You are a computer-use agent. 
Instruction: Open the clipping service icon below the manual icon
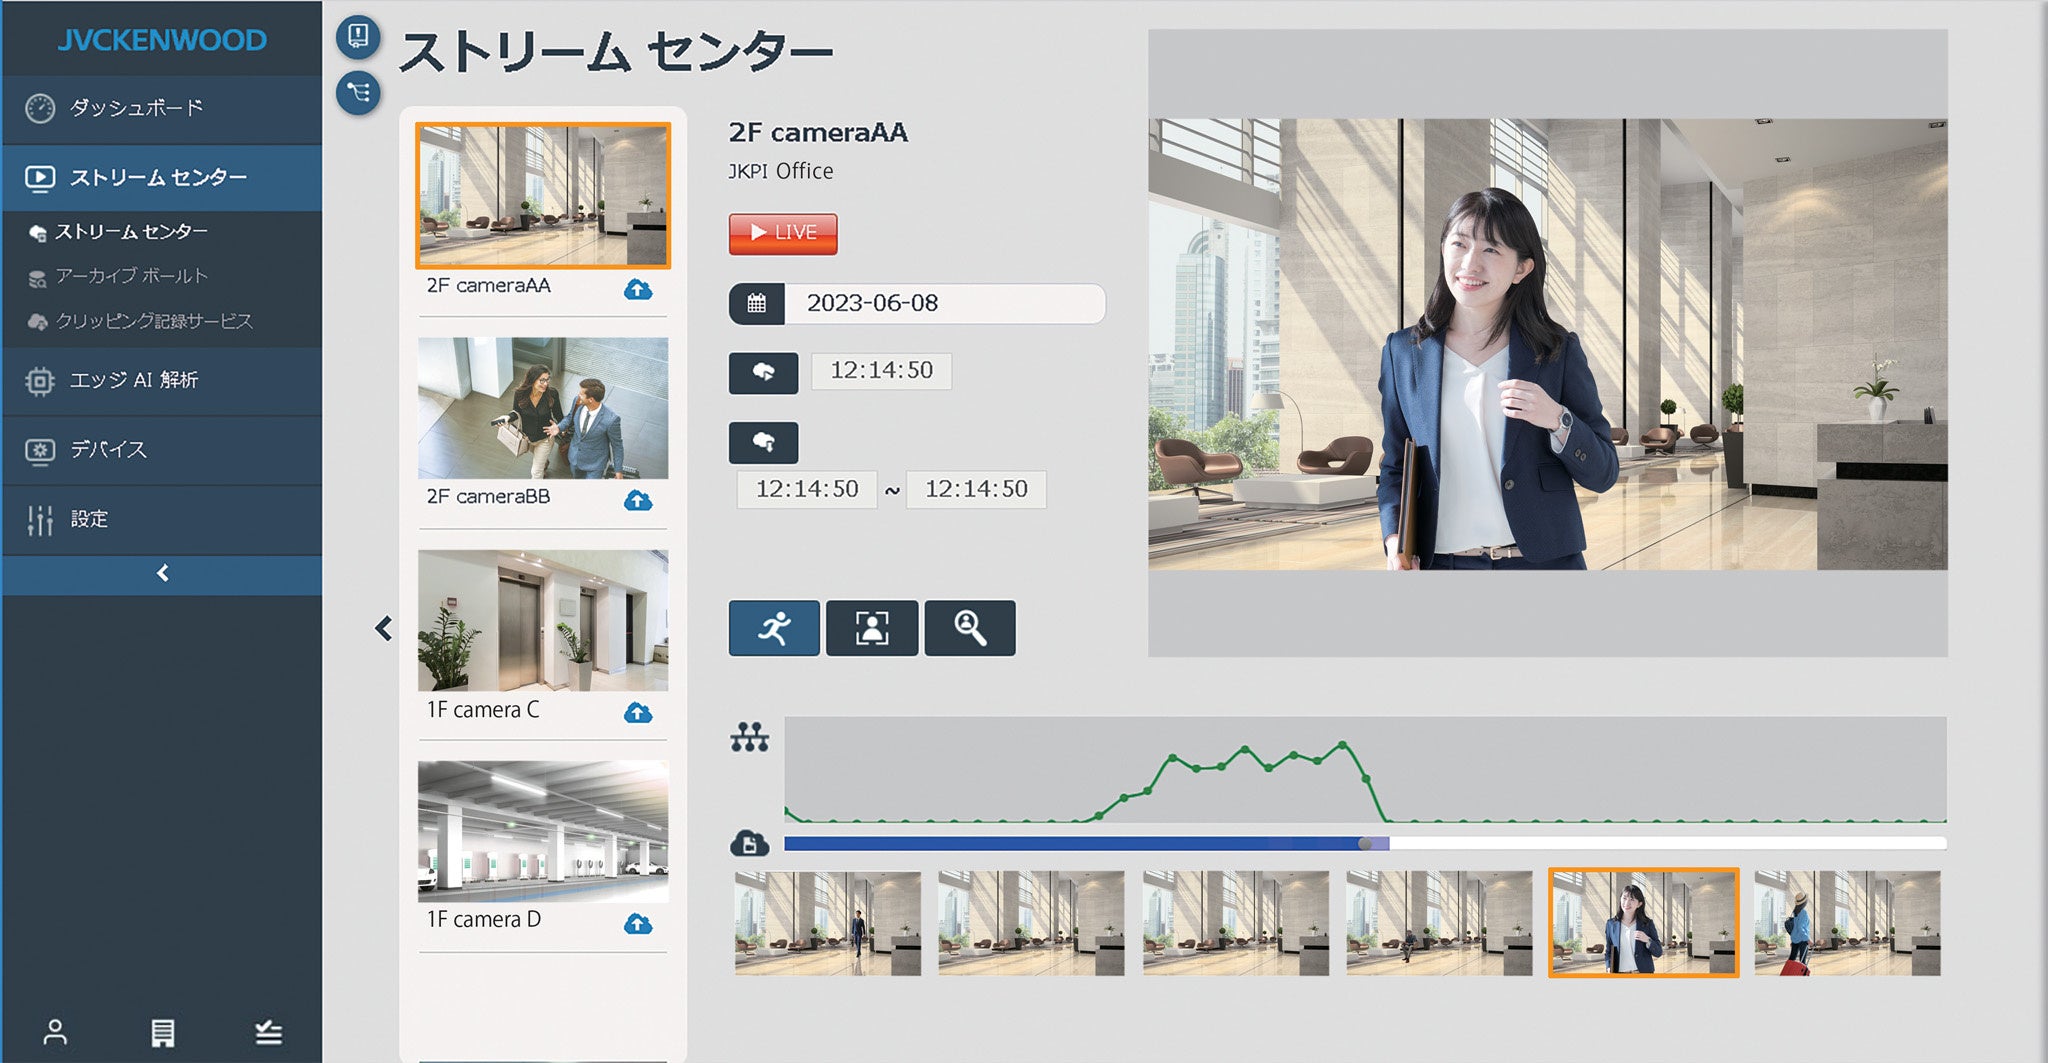[x=357, y=95]
